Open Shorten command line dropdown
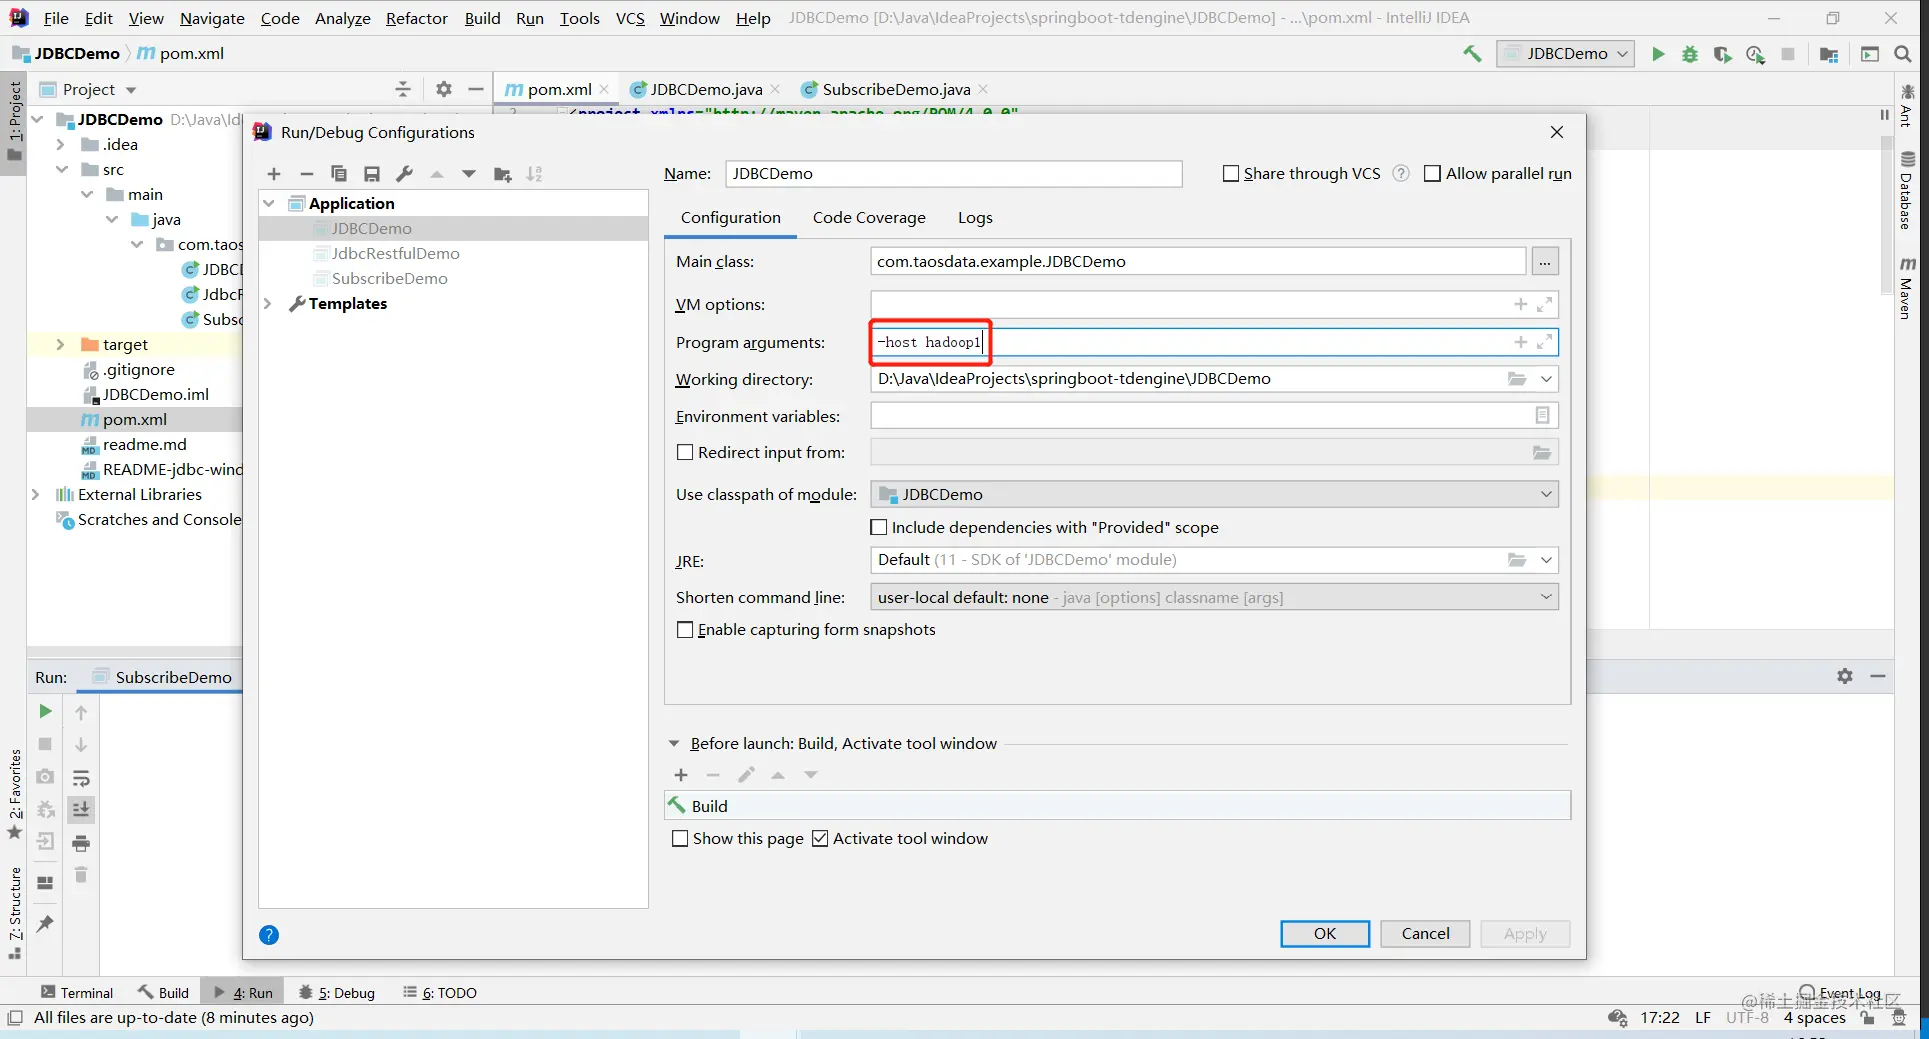Screen dimensions: 1929x1039 (x=1214, y=598)
